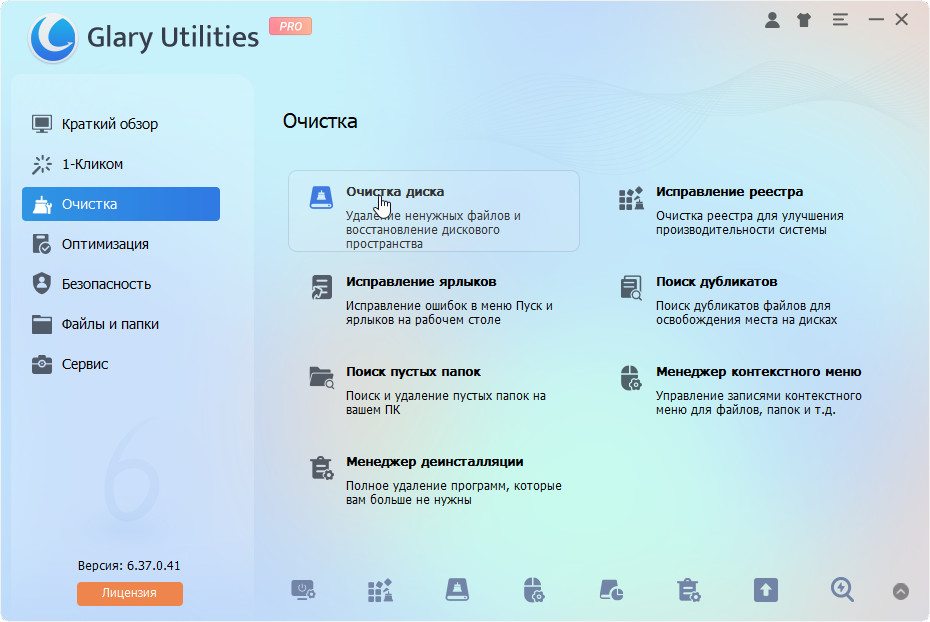Open uninstall manager icon in bottom toolbar
Viewport: 930px width, 622px height.
point(688,590)
